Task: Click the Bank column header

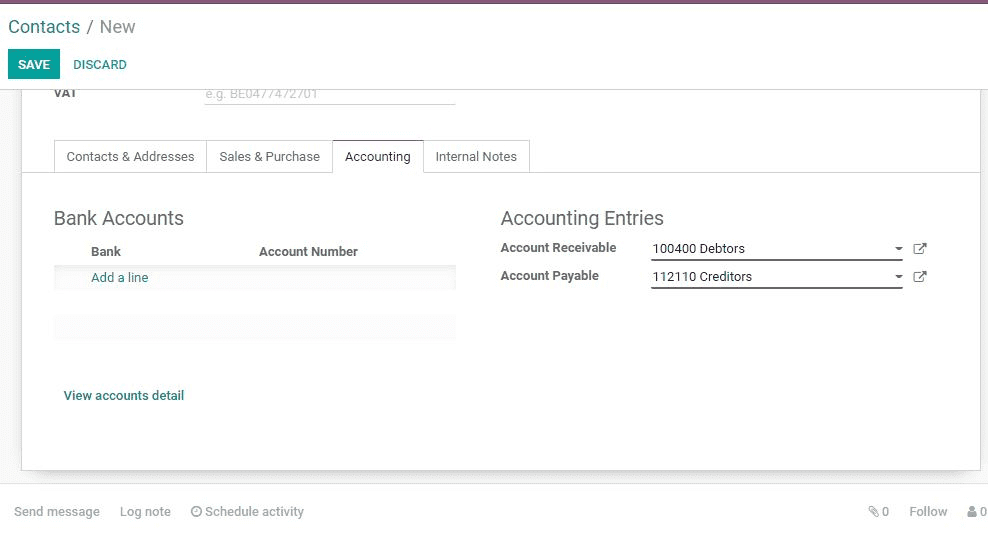Action: (x=105, y=251)
